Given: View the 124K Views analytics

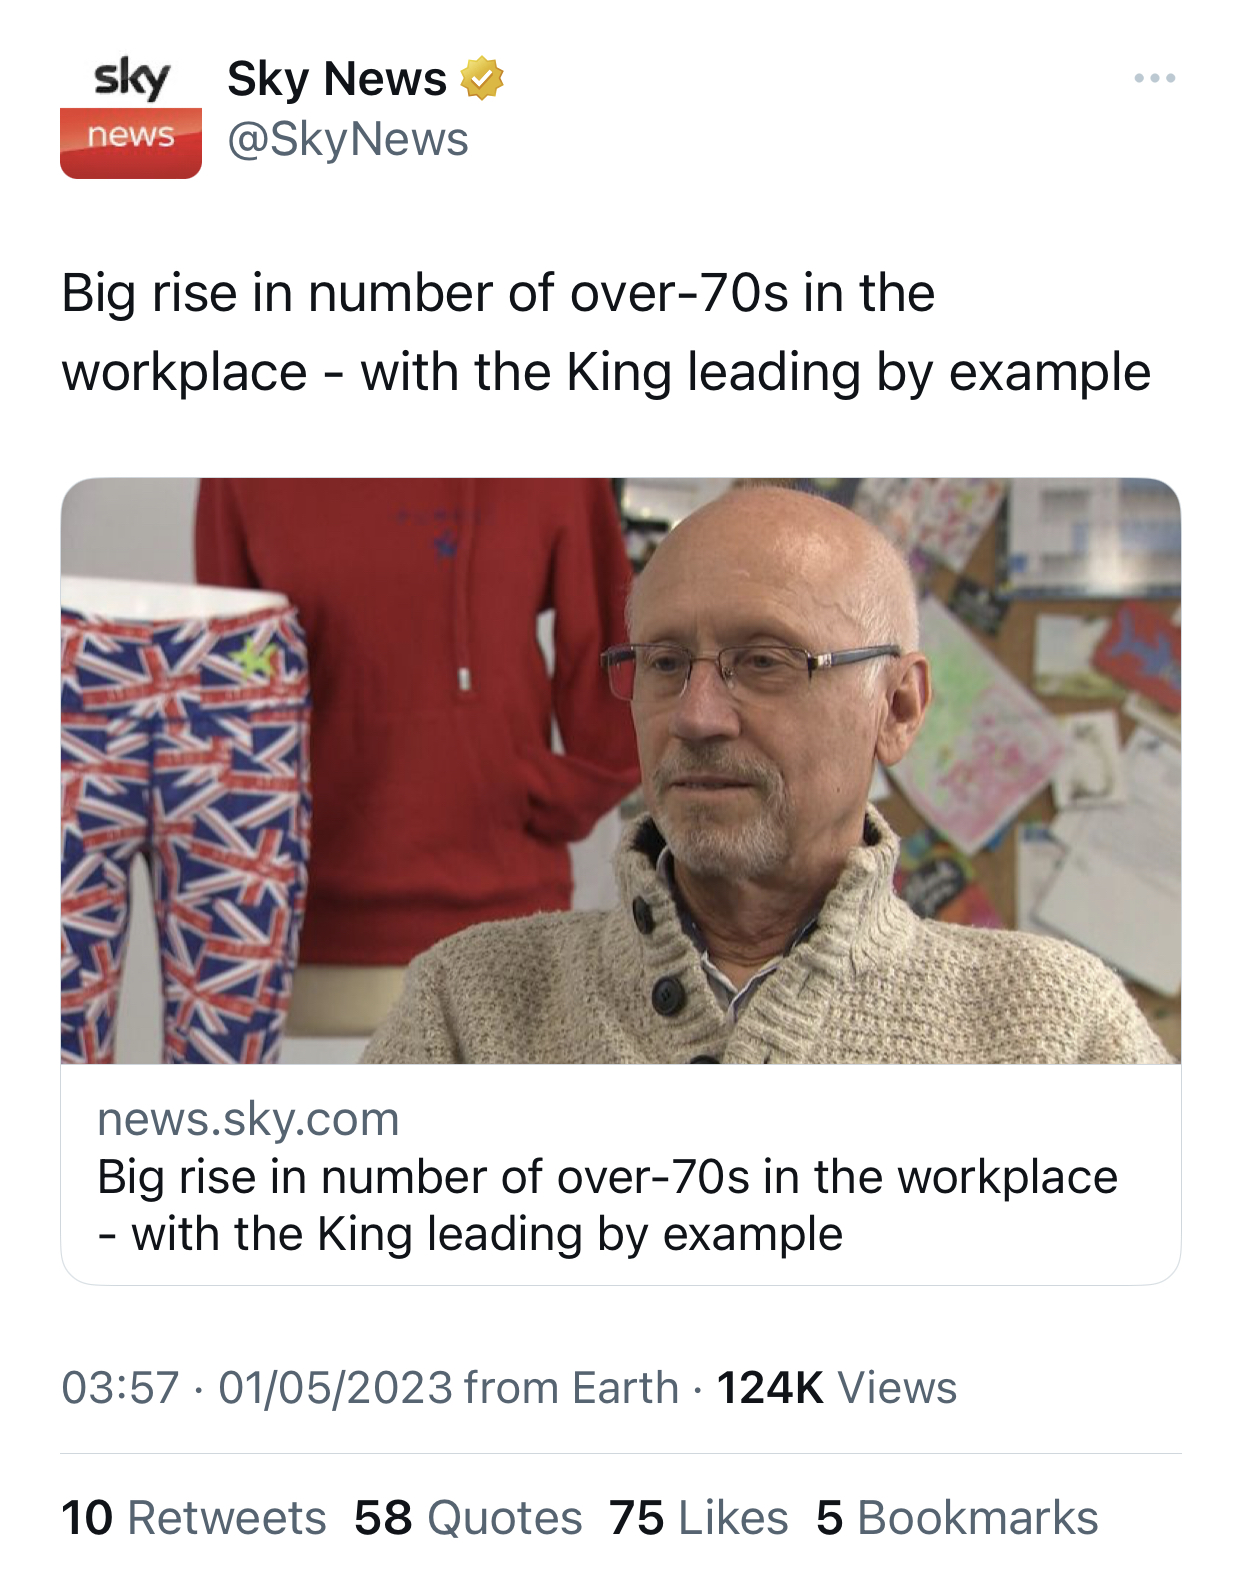Looking at the screenshot, I should pyautogui.click(x=836, y=1388).
